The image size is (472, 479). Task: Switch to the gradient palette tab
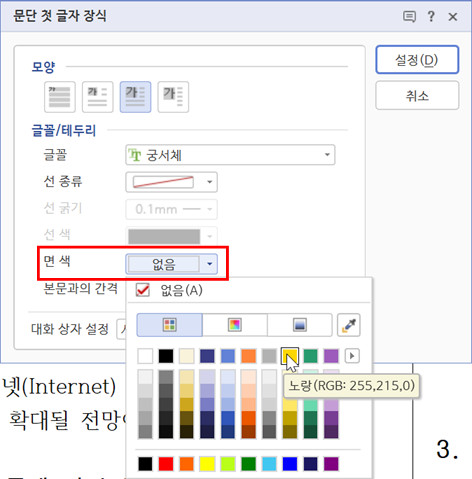click(300, 325)
